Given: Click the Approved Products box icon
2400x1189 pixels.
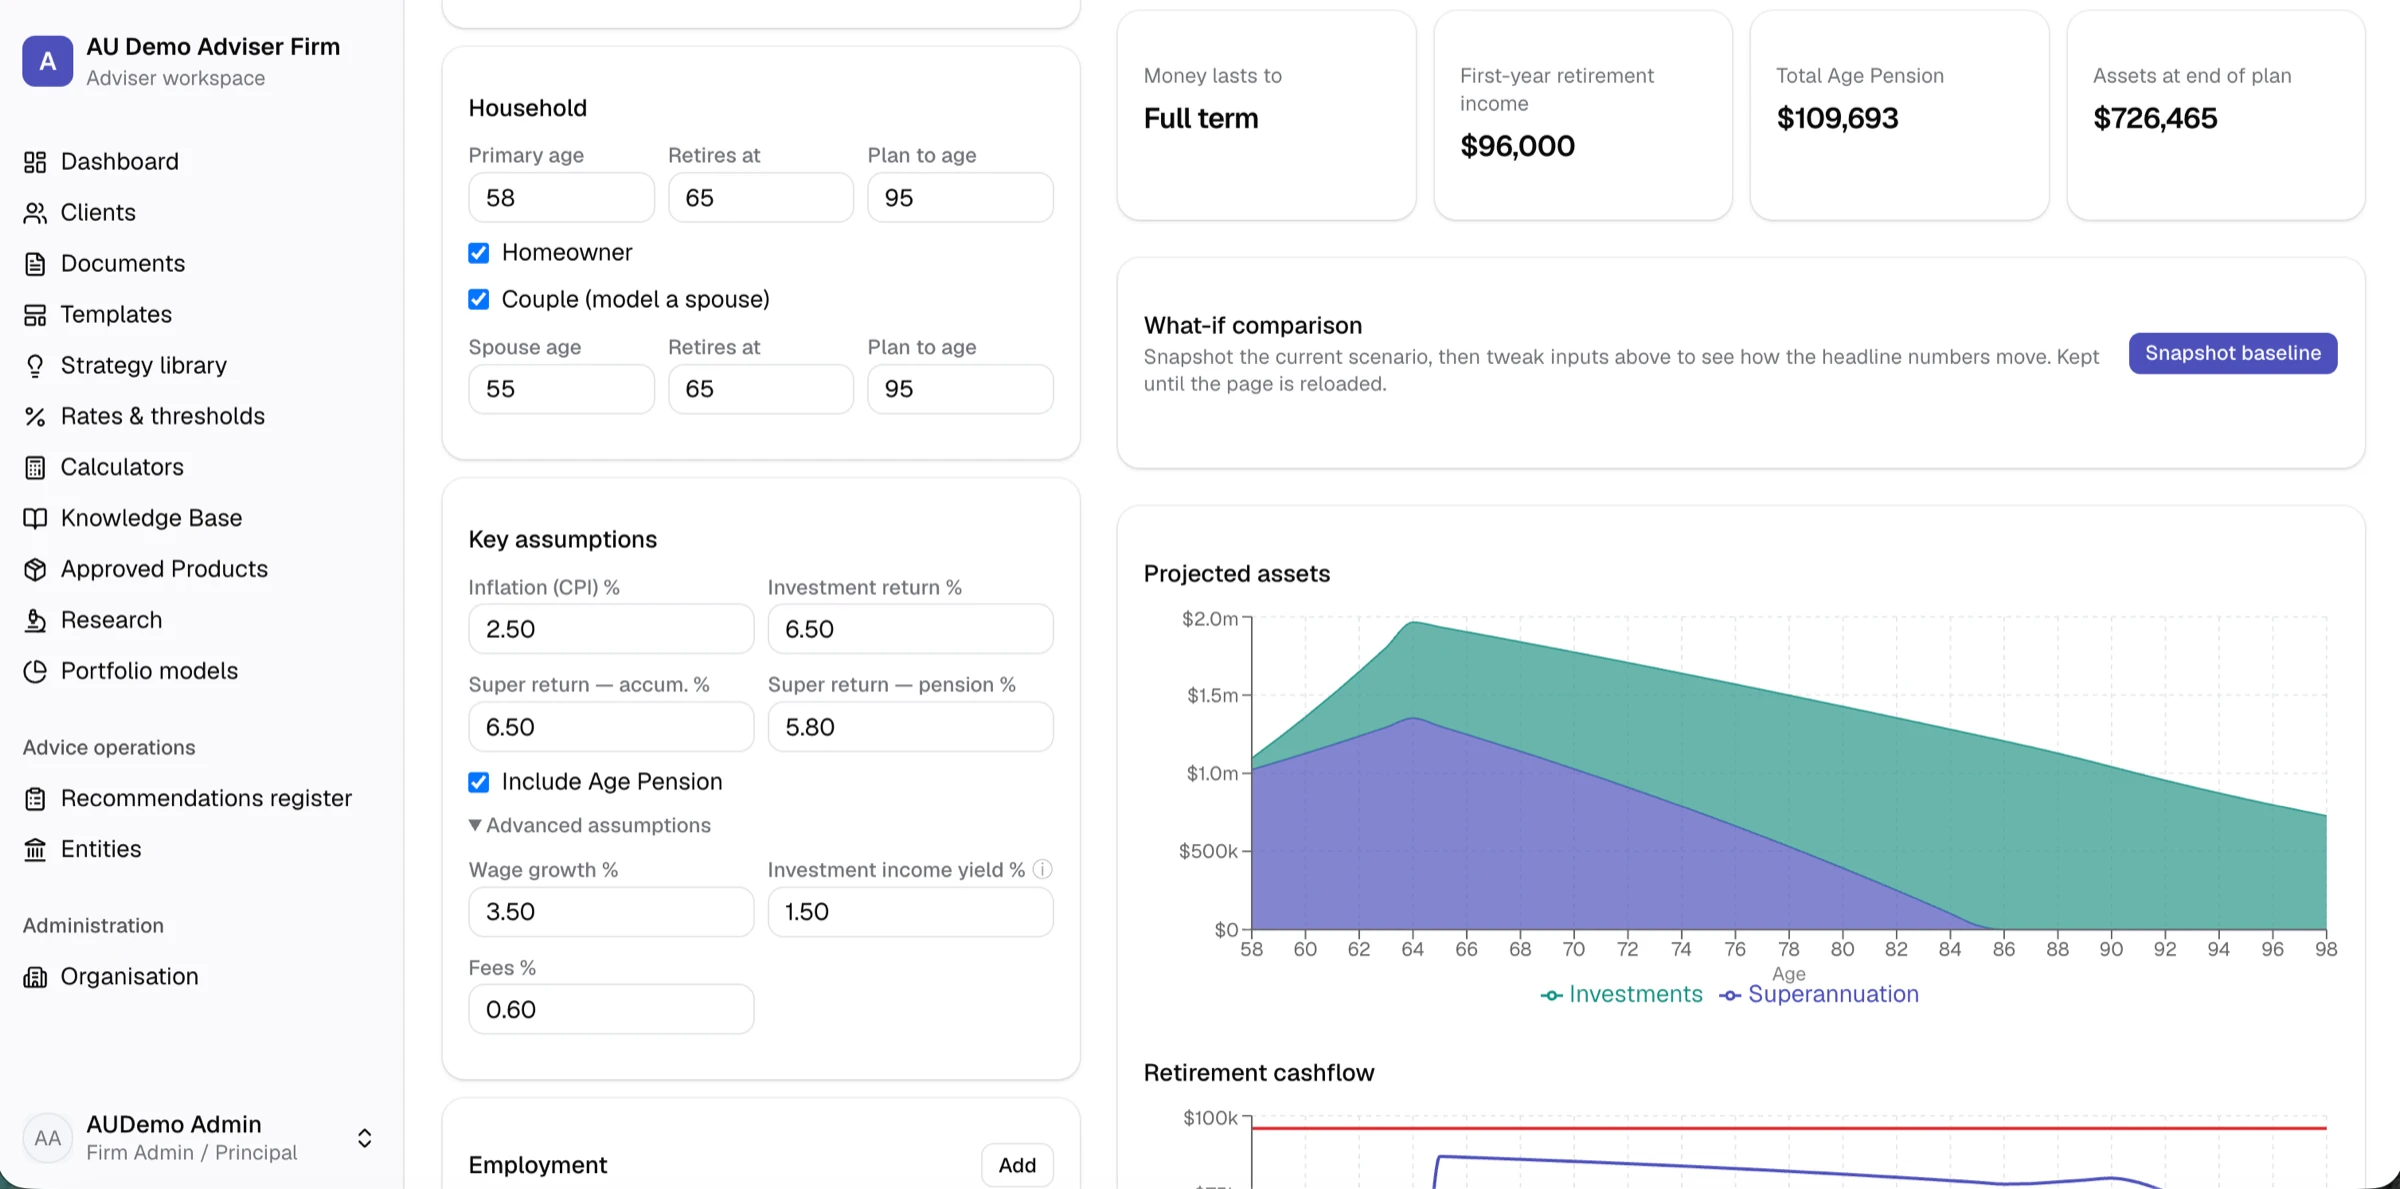Looking at the screenshot, I should pos(35,569).
